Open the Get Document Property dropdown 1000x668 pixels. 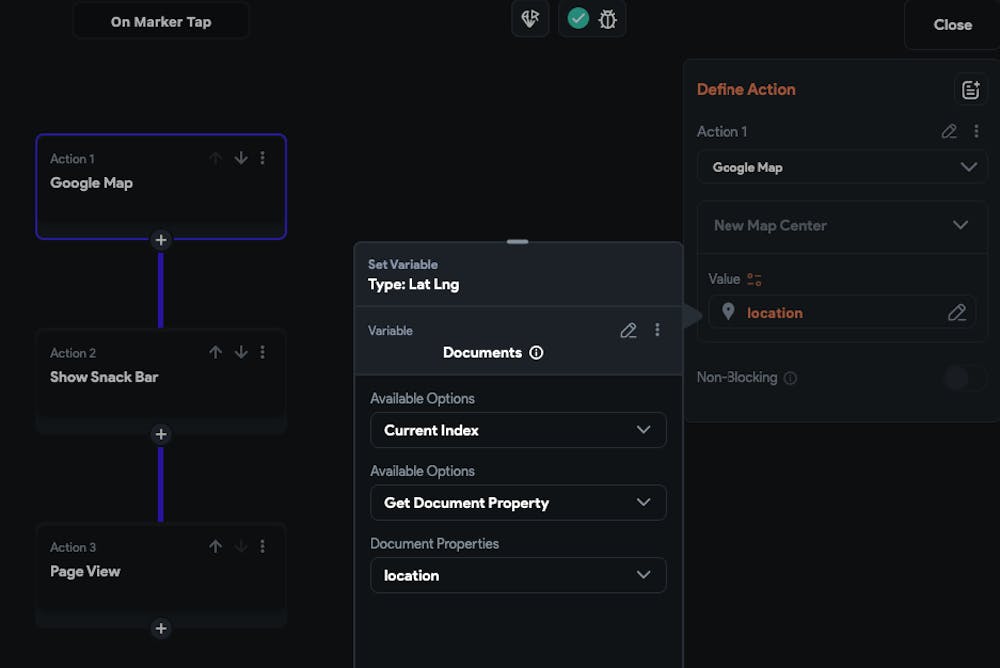(518, 503)
